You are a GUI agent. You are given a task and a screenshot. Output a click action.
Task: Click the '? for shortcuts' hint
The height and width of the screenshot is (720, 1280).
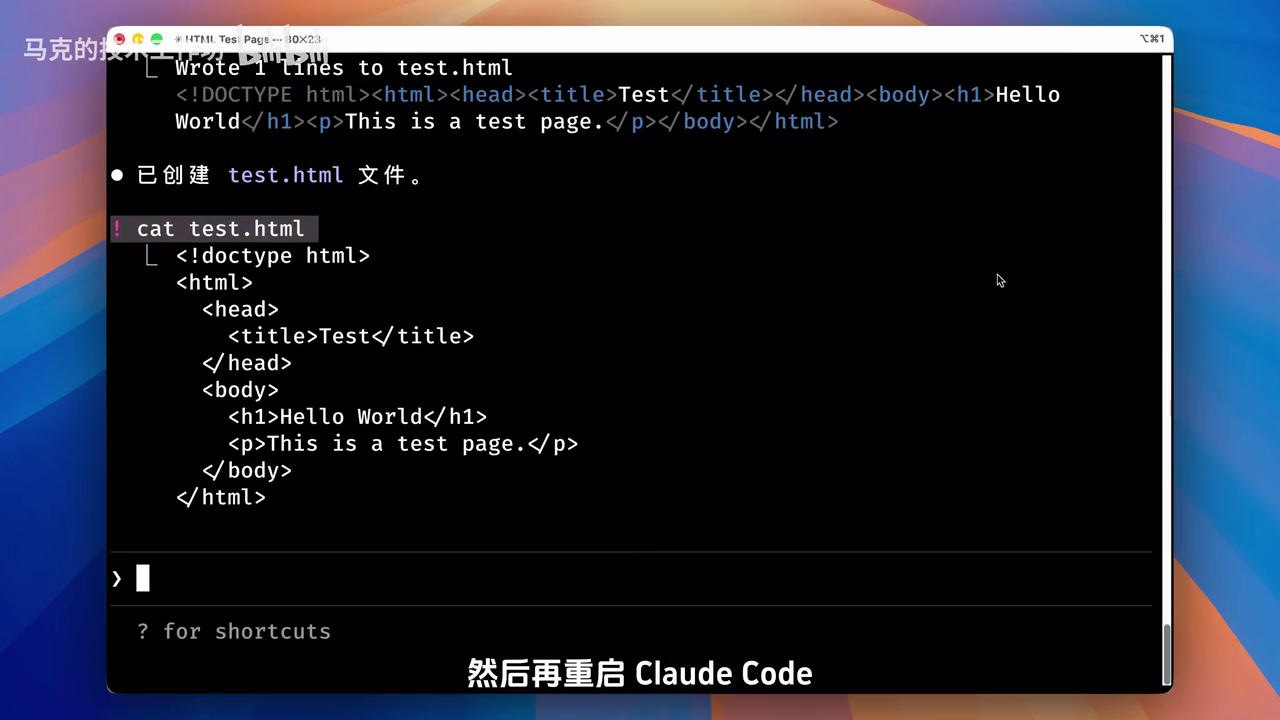pyautogui.click(x=234, y=631)
